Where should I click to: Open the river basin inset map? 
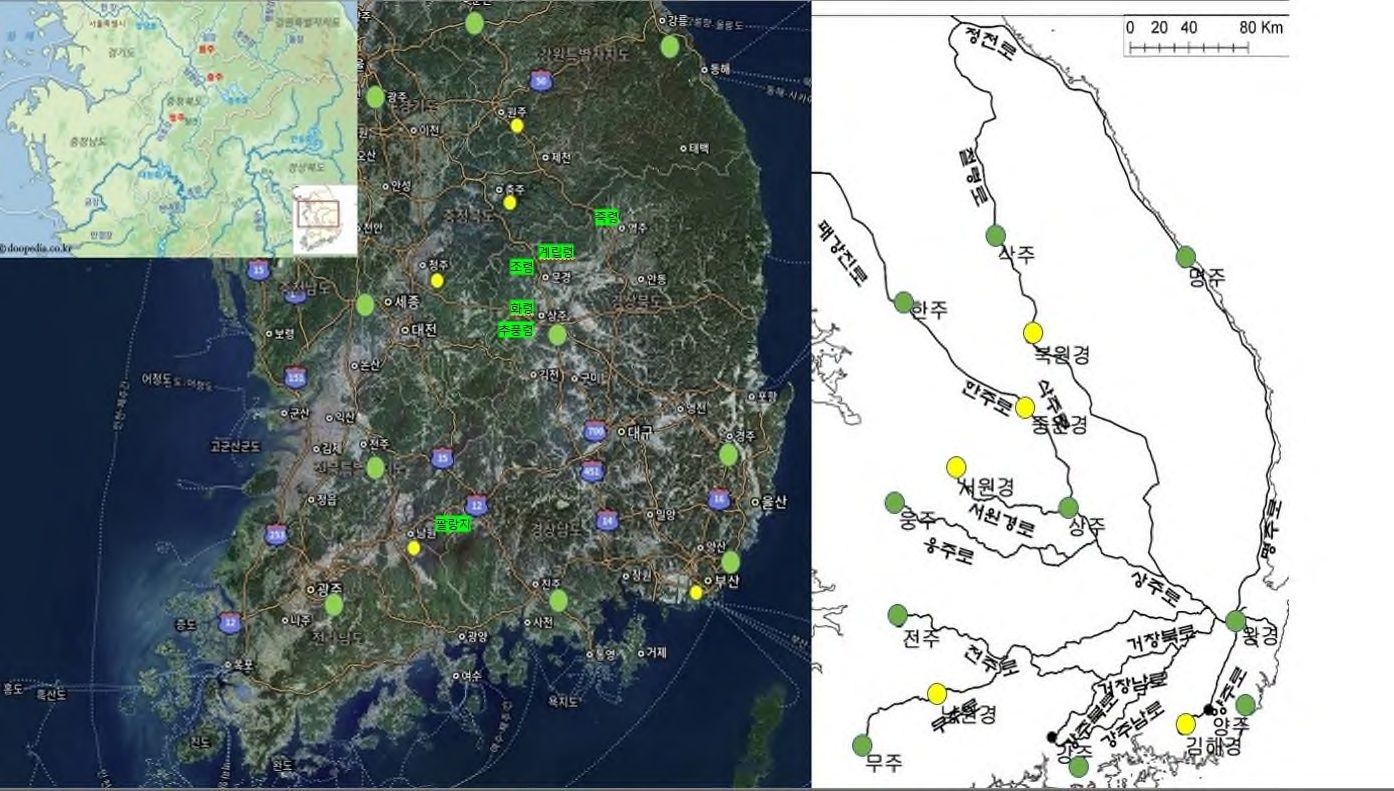pos(178,128)
